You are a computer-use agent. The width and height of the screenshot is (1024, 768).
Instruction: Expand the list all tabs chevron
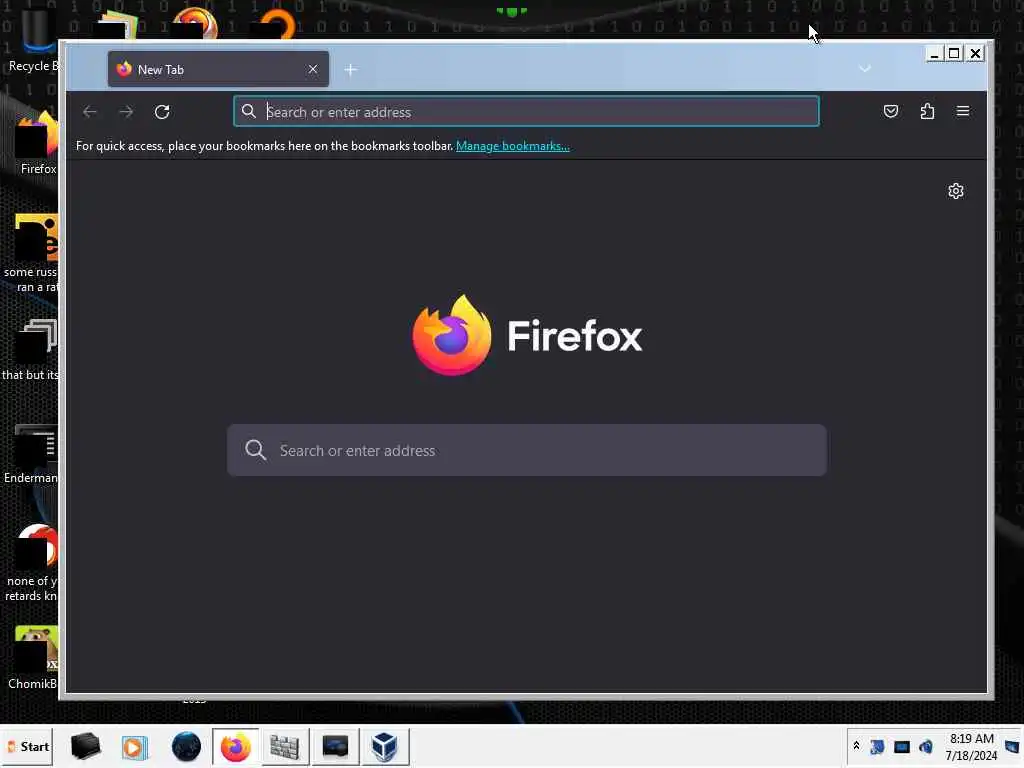(865, 69)
